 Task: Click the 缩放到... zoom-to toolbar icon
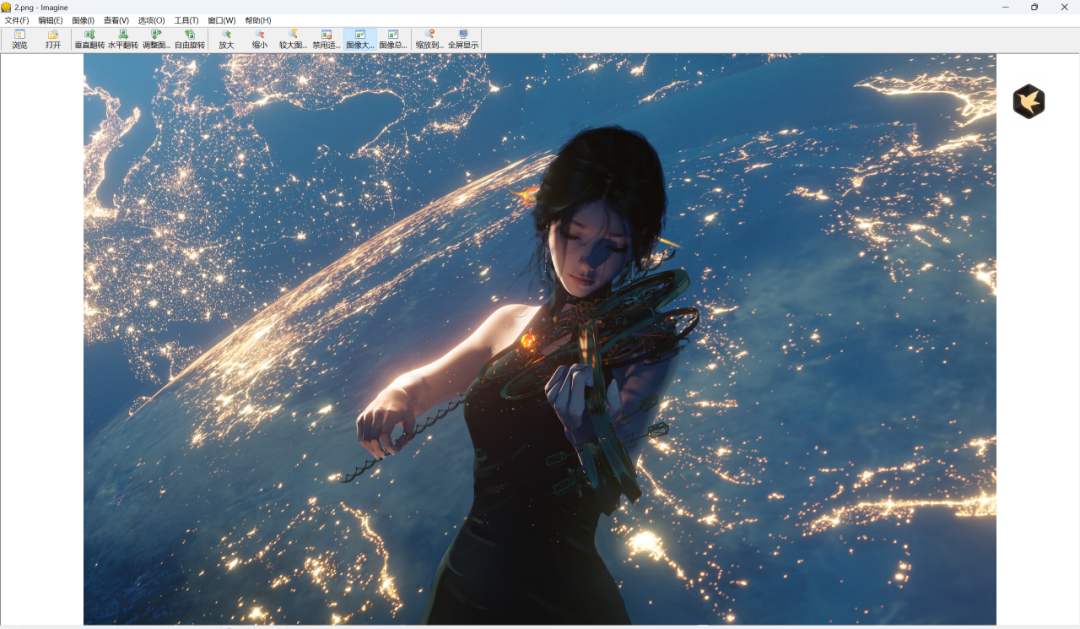pyautogui.click(x=429, y=39)
